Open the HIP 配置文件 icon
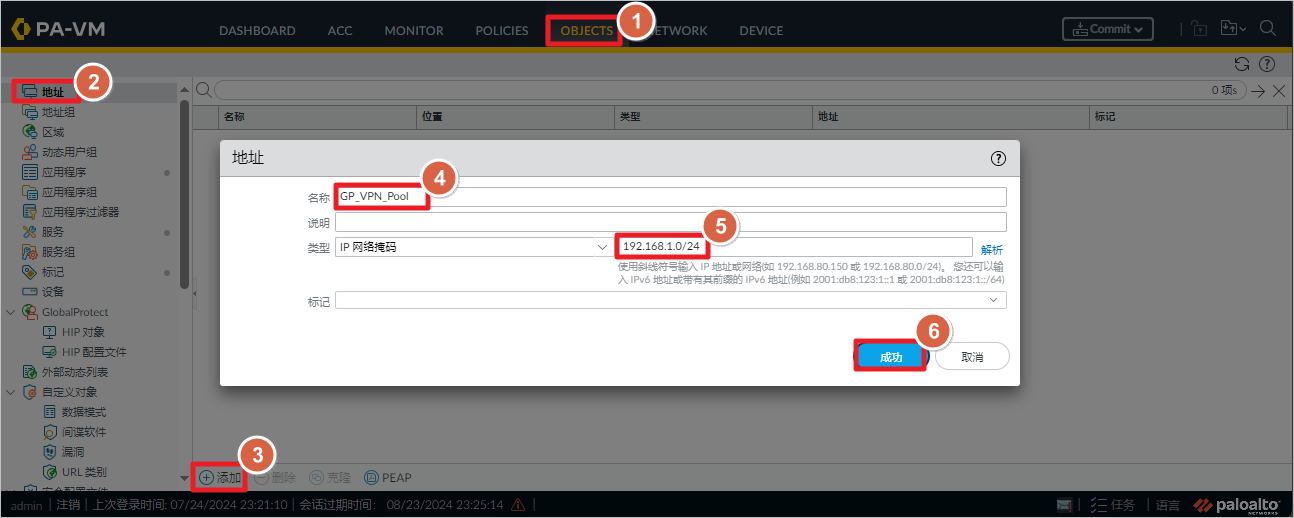The image size is (1294, 518). click(x=50, y=352)
